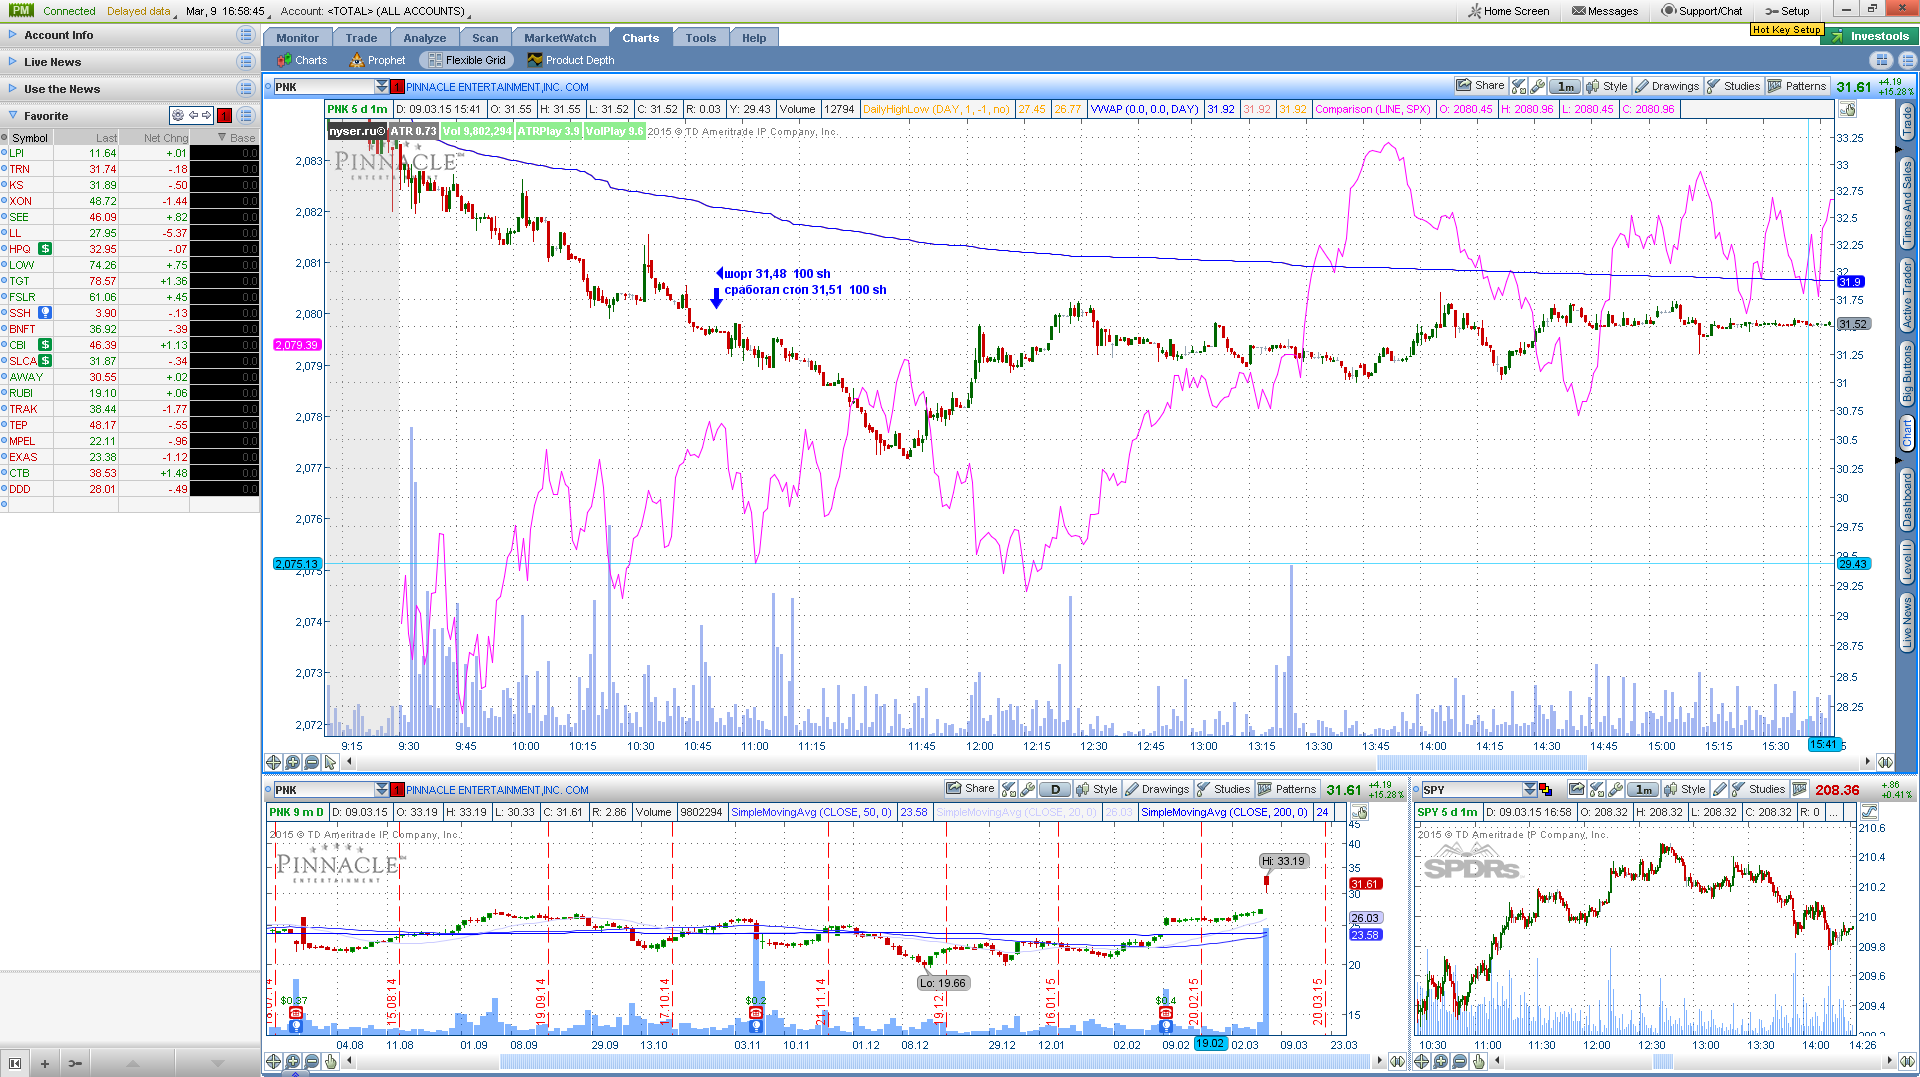The width and height of the screenshot is (1920, 1077).
Task: Select pan crosshair tool below main chart
Action: [x=273, y=762]
